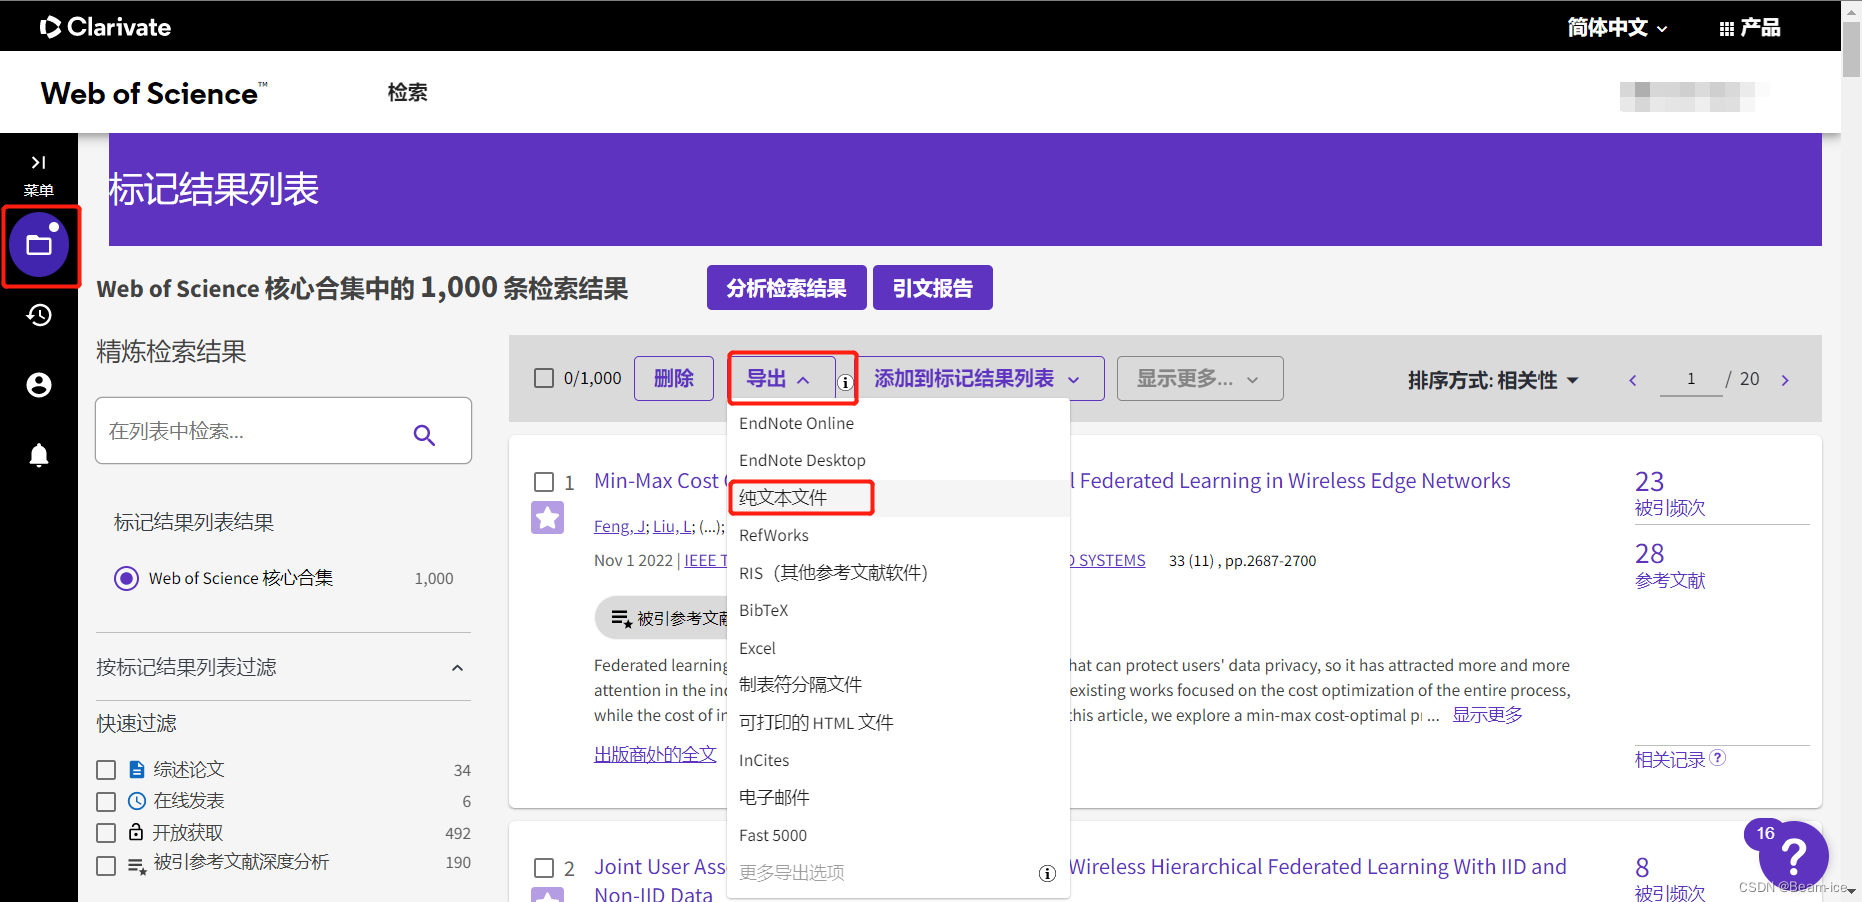Click the products grid icon

point(1726,29)
